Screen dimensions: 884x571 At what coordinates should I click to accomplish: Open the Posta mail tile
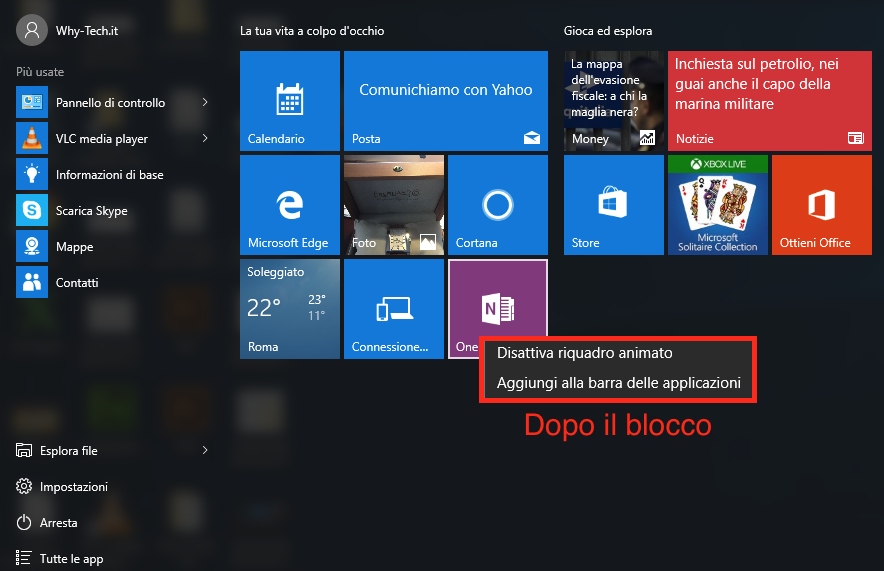[445, 101]
